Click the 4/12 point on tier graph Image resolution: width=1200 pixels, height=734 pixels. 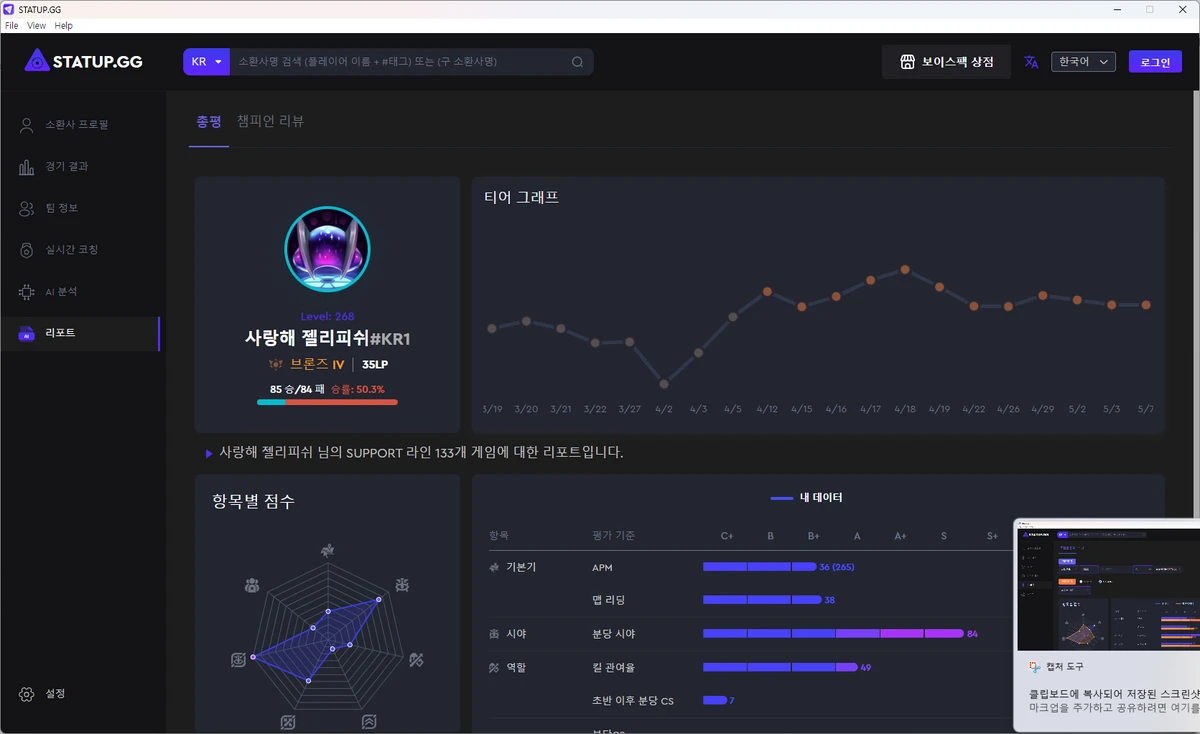[x=767, y=292]
